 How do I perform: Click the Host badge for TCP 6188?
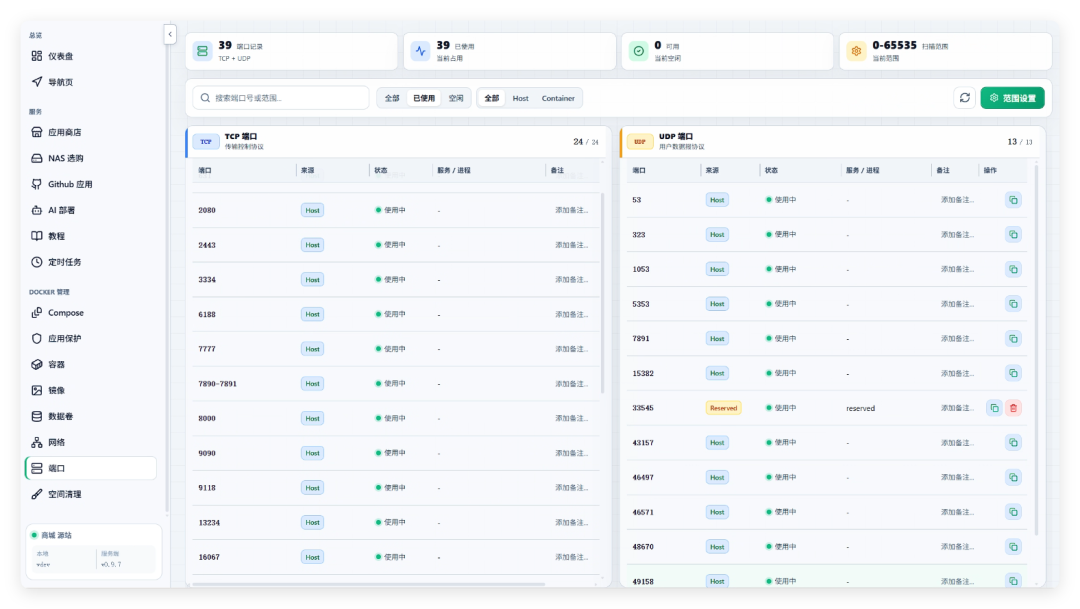(x=312, y=314)
